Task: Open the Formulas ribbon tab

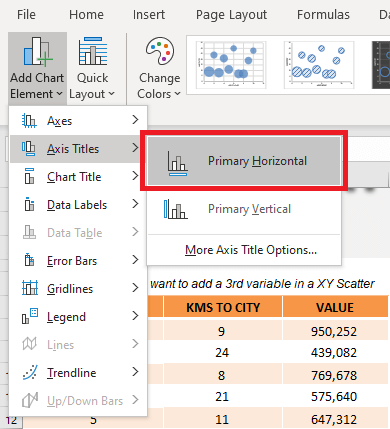Action: click(323, 15)
